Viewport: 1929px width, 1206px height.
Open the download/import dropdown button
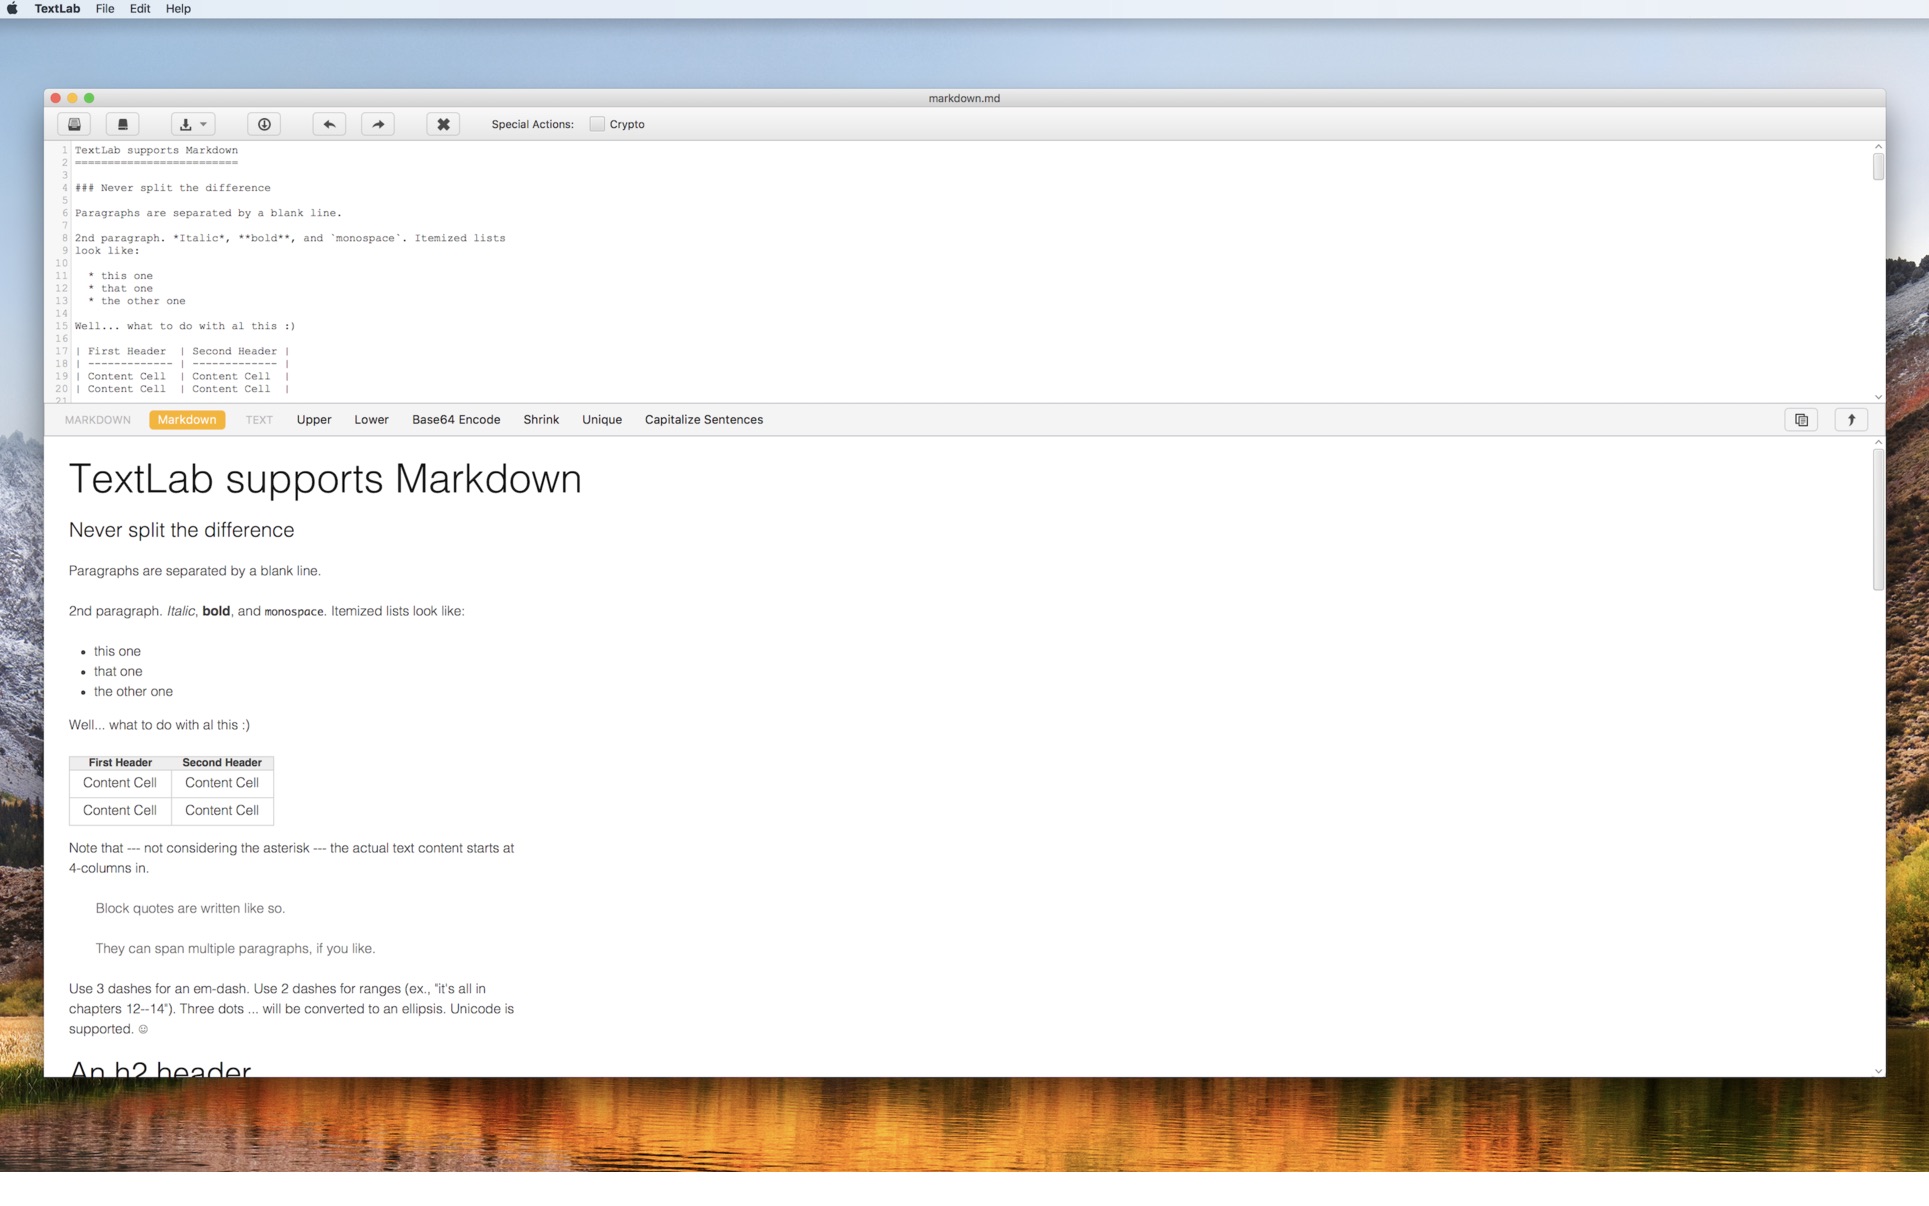point(192,124)
